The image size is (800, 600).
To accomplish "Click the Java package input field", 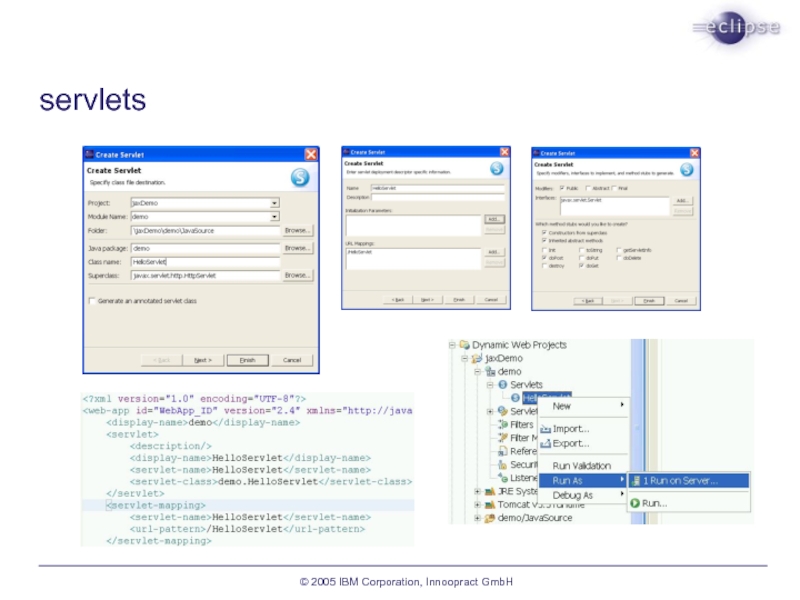I will click(205, 248).
